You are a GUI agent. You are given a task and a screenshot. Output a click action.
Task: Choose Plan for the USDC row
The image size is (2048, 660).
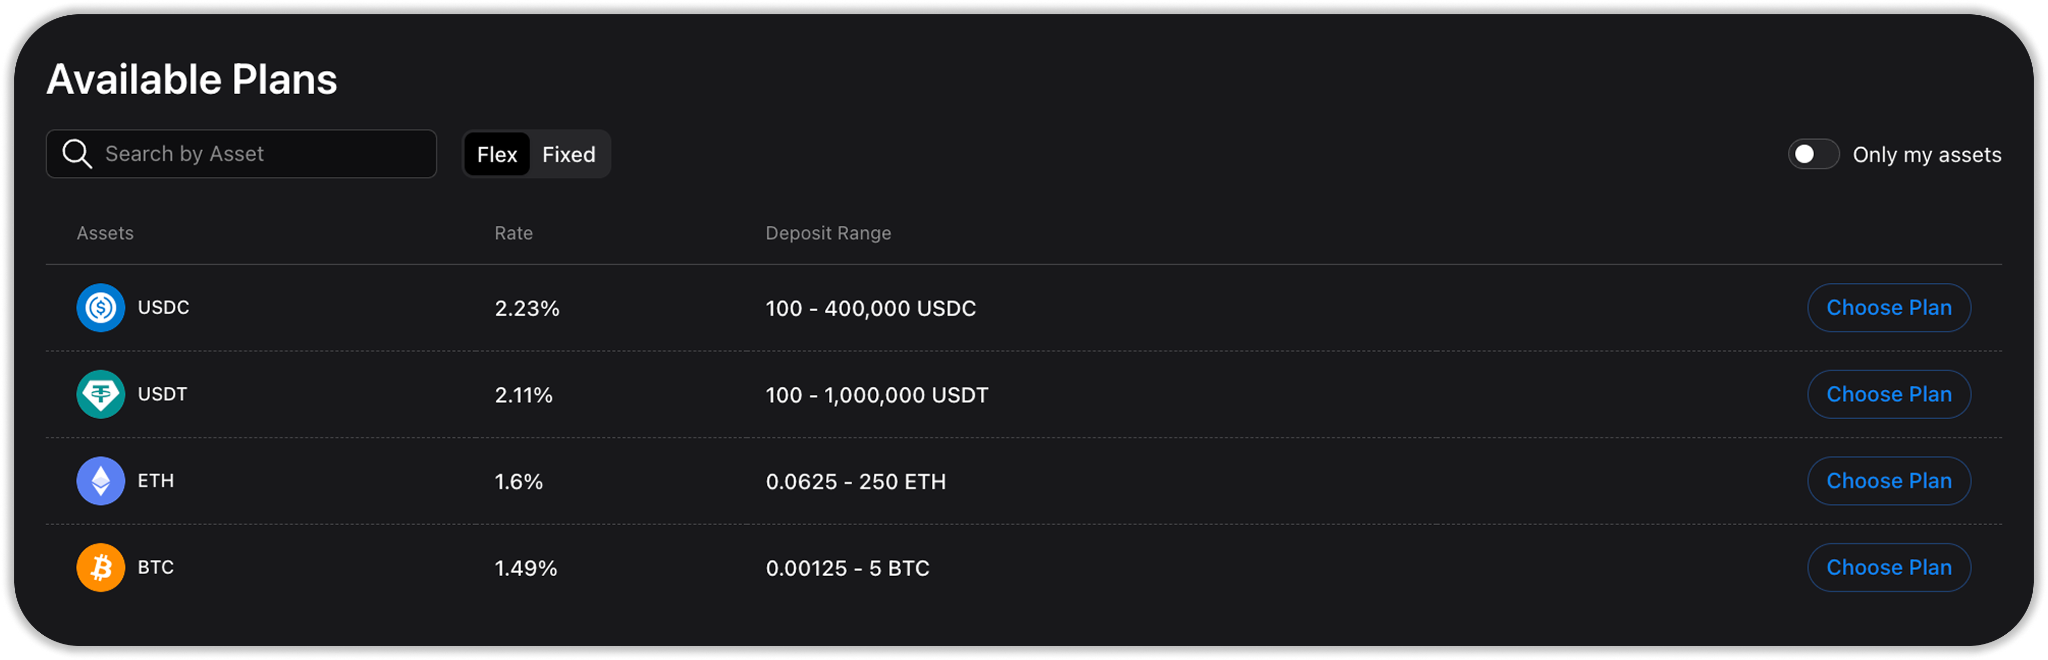[x=1888, y=308]
